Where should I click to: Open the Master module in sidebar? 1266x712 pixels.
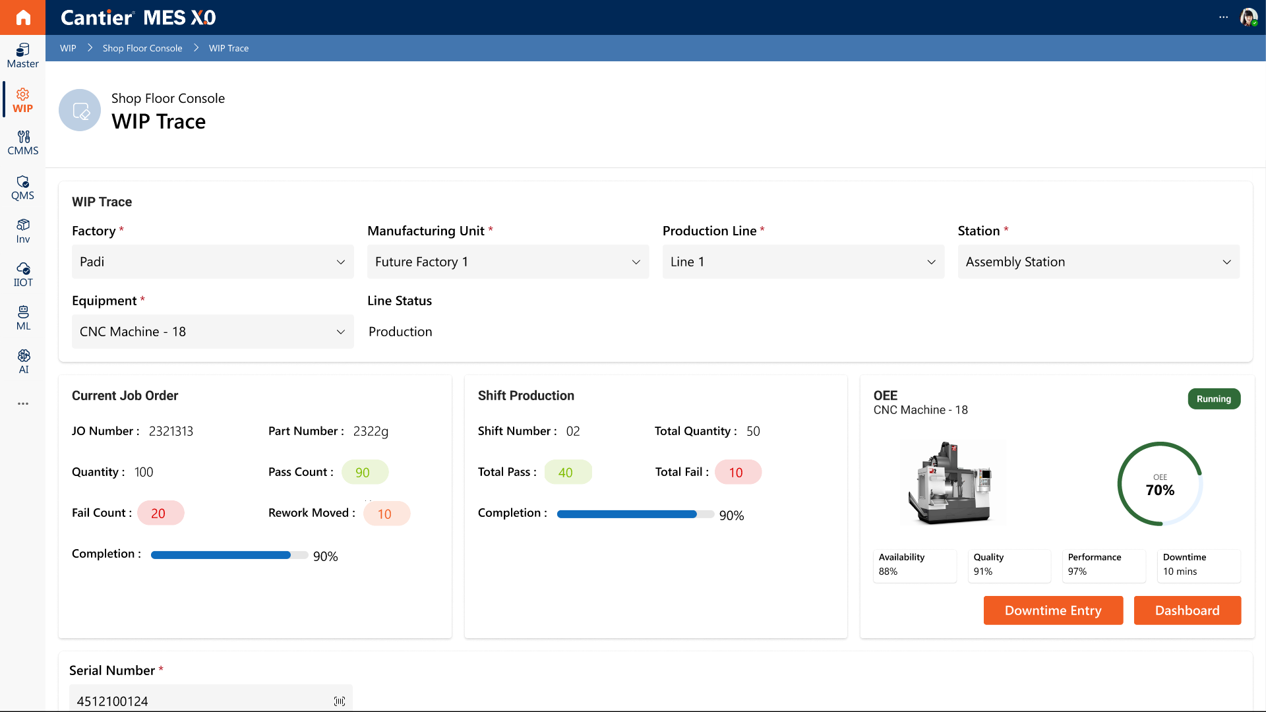(x=23, y=56)
